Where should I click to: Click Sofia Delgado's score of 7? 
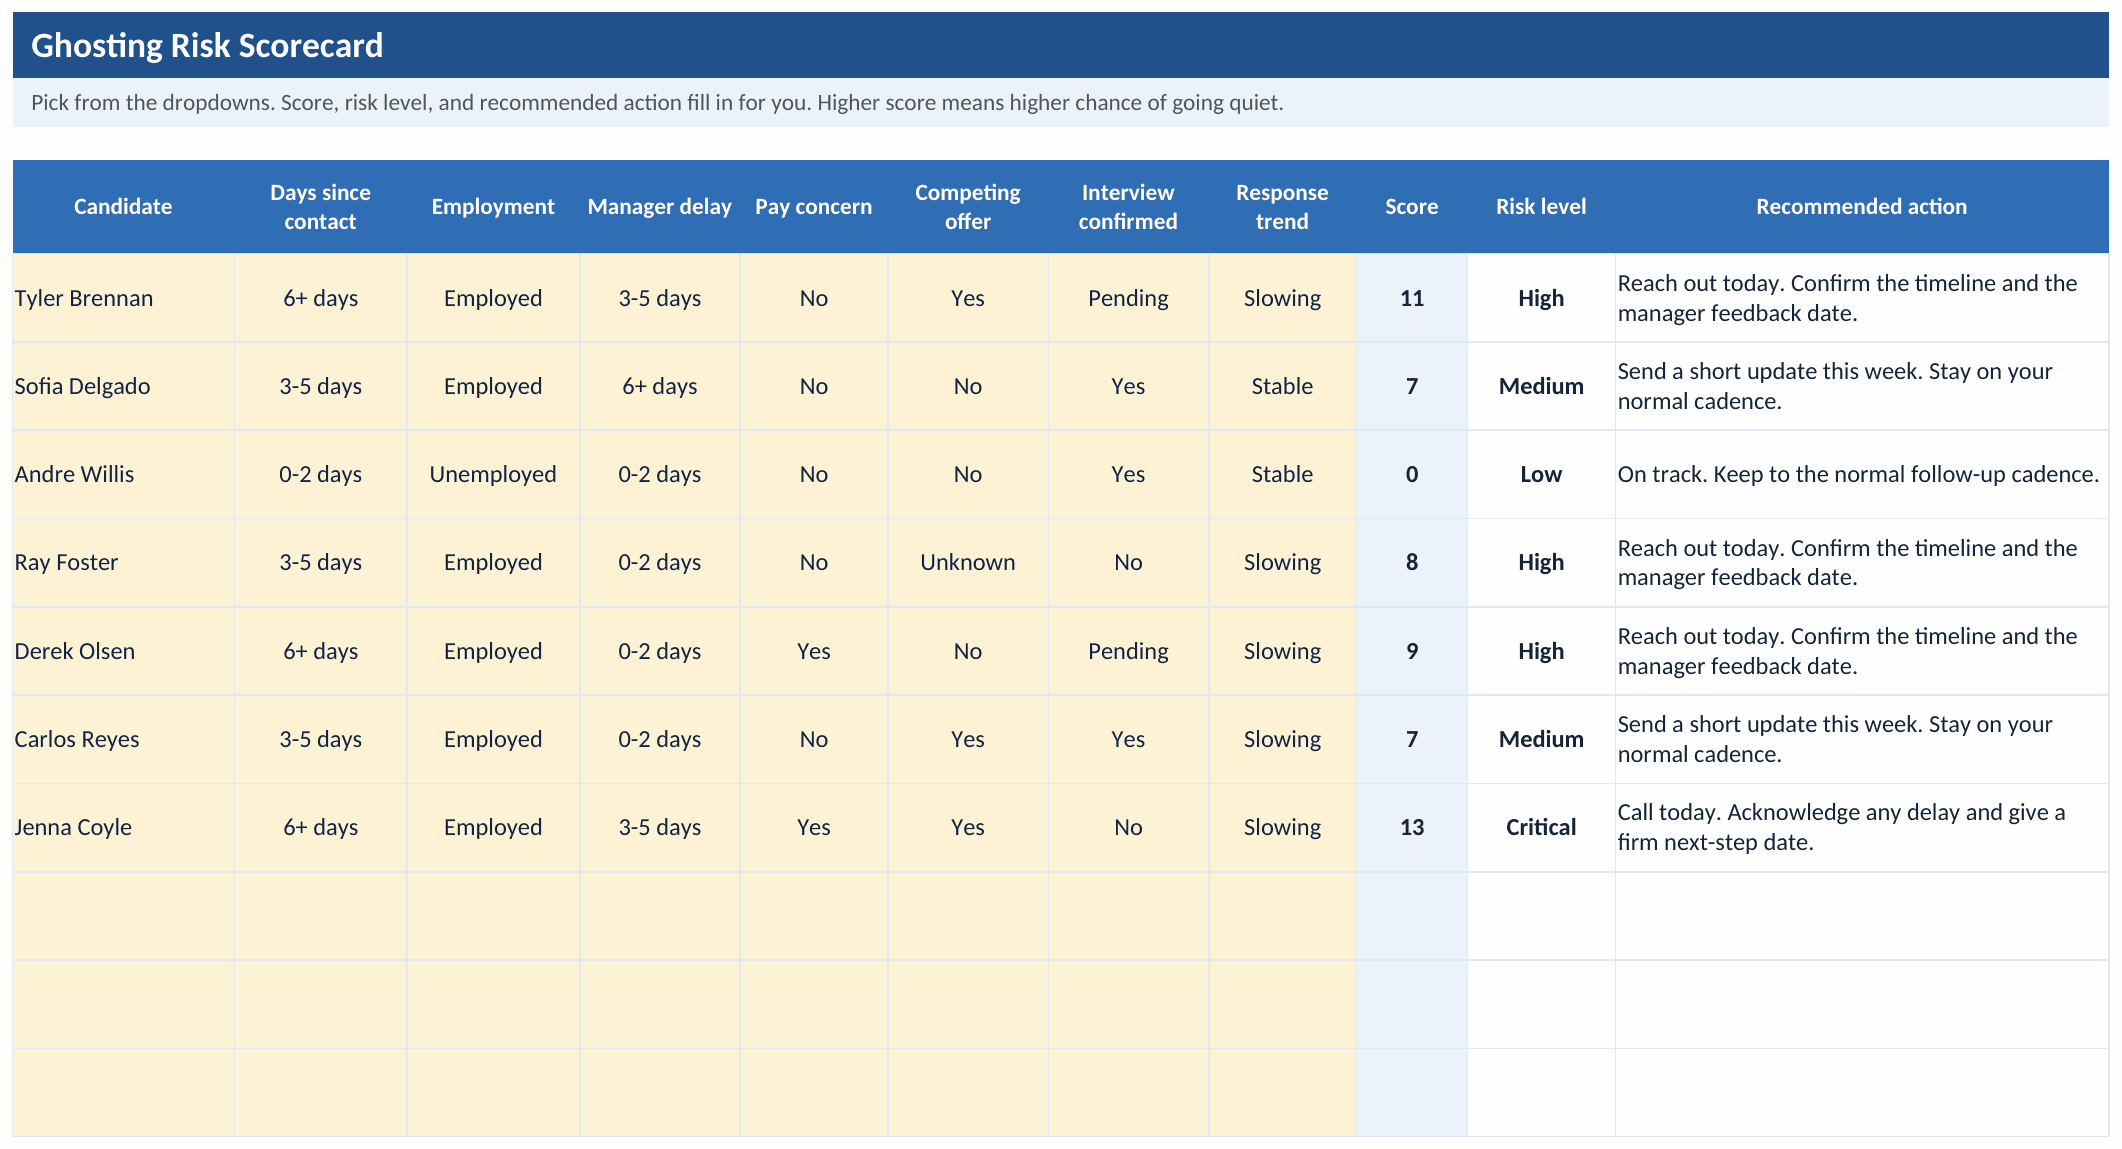click(x=1412, y=386)
